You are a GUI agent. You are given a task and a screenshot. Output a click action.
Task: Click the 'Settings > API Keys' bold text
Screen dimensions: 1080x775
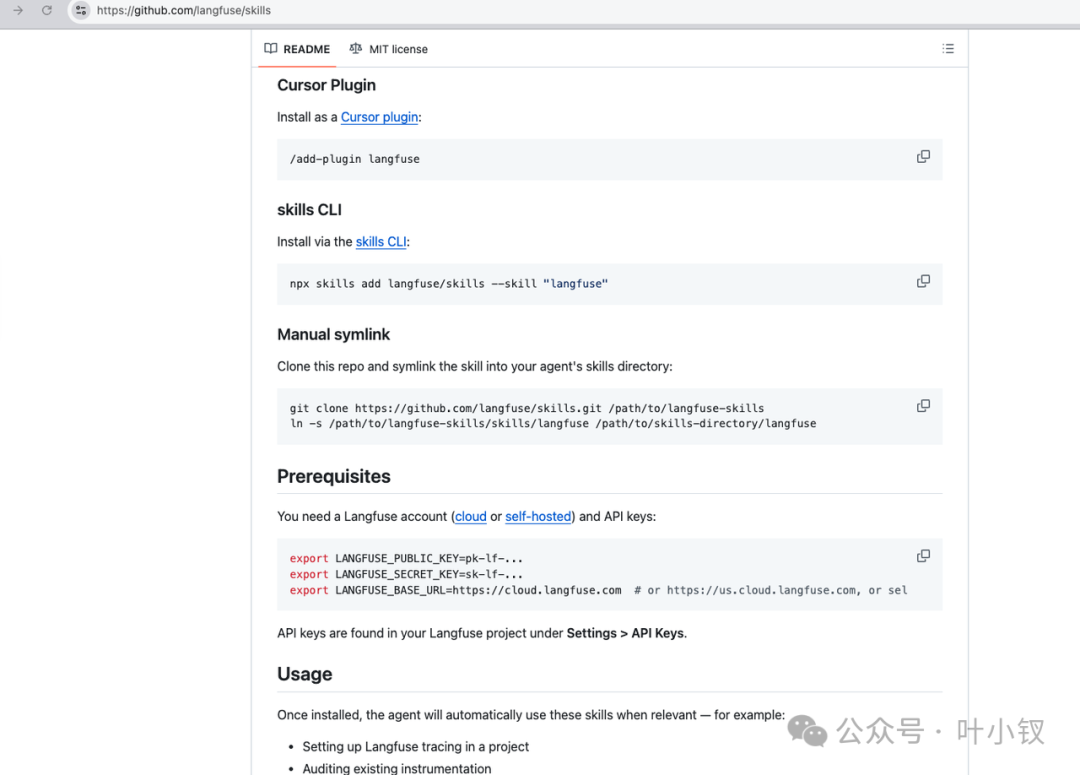[x=625, y=633]
